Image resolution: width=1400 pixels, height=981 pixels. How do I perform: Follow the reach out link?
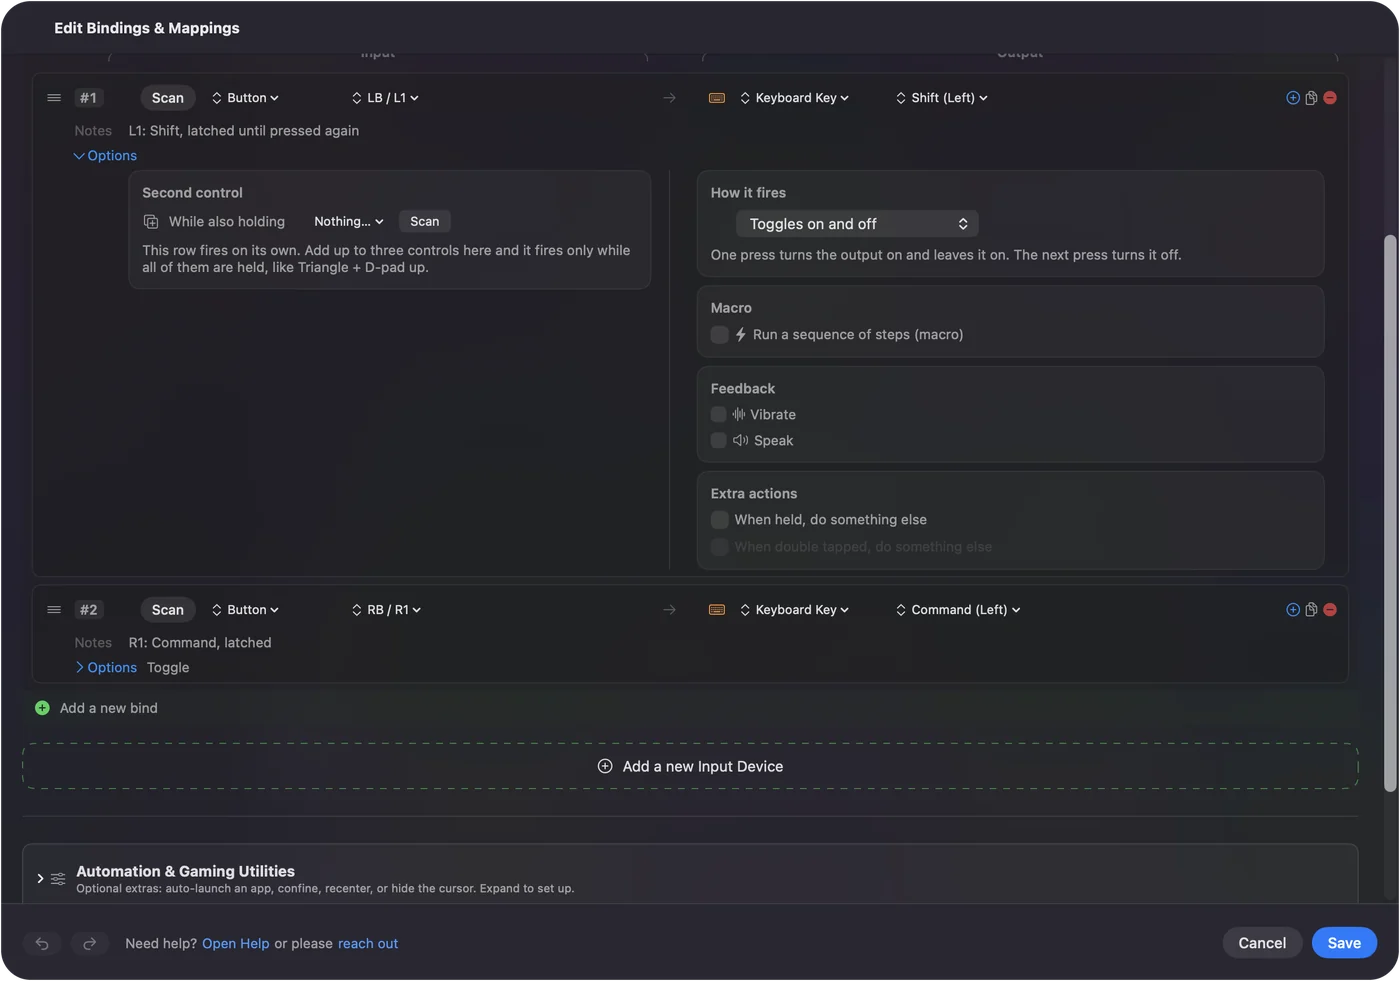[368, 944]
